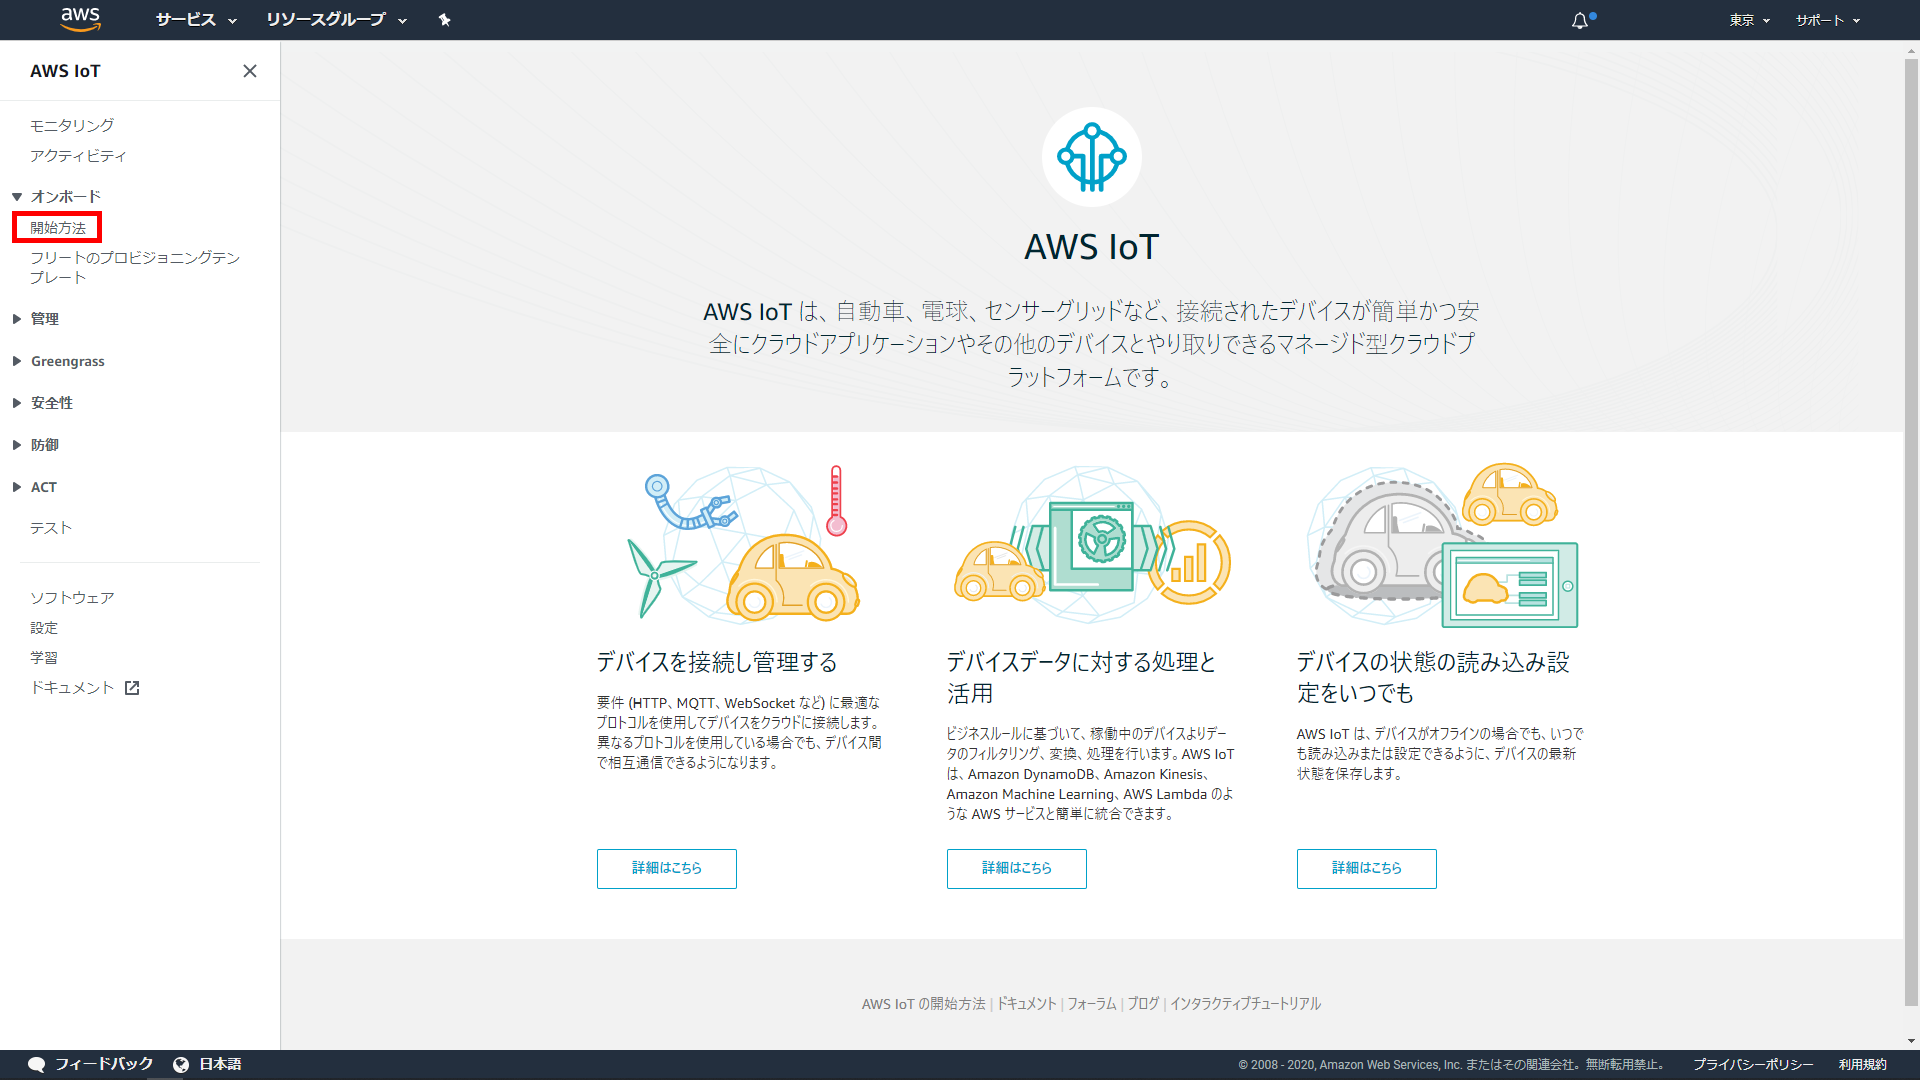
Task: Click the フィードバック speech bubble icon
Action: 37,1064
